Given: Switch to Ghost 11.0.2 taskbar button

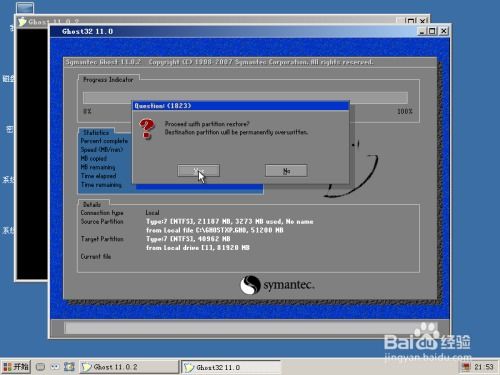Looking at the screenshot, I should click(x=129, y=367).
